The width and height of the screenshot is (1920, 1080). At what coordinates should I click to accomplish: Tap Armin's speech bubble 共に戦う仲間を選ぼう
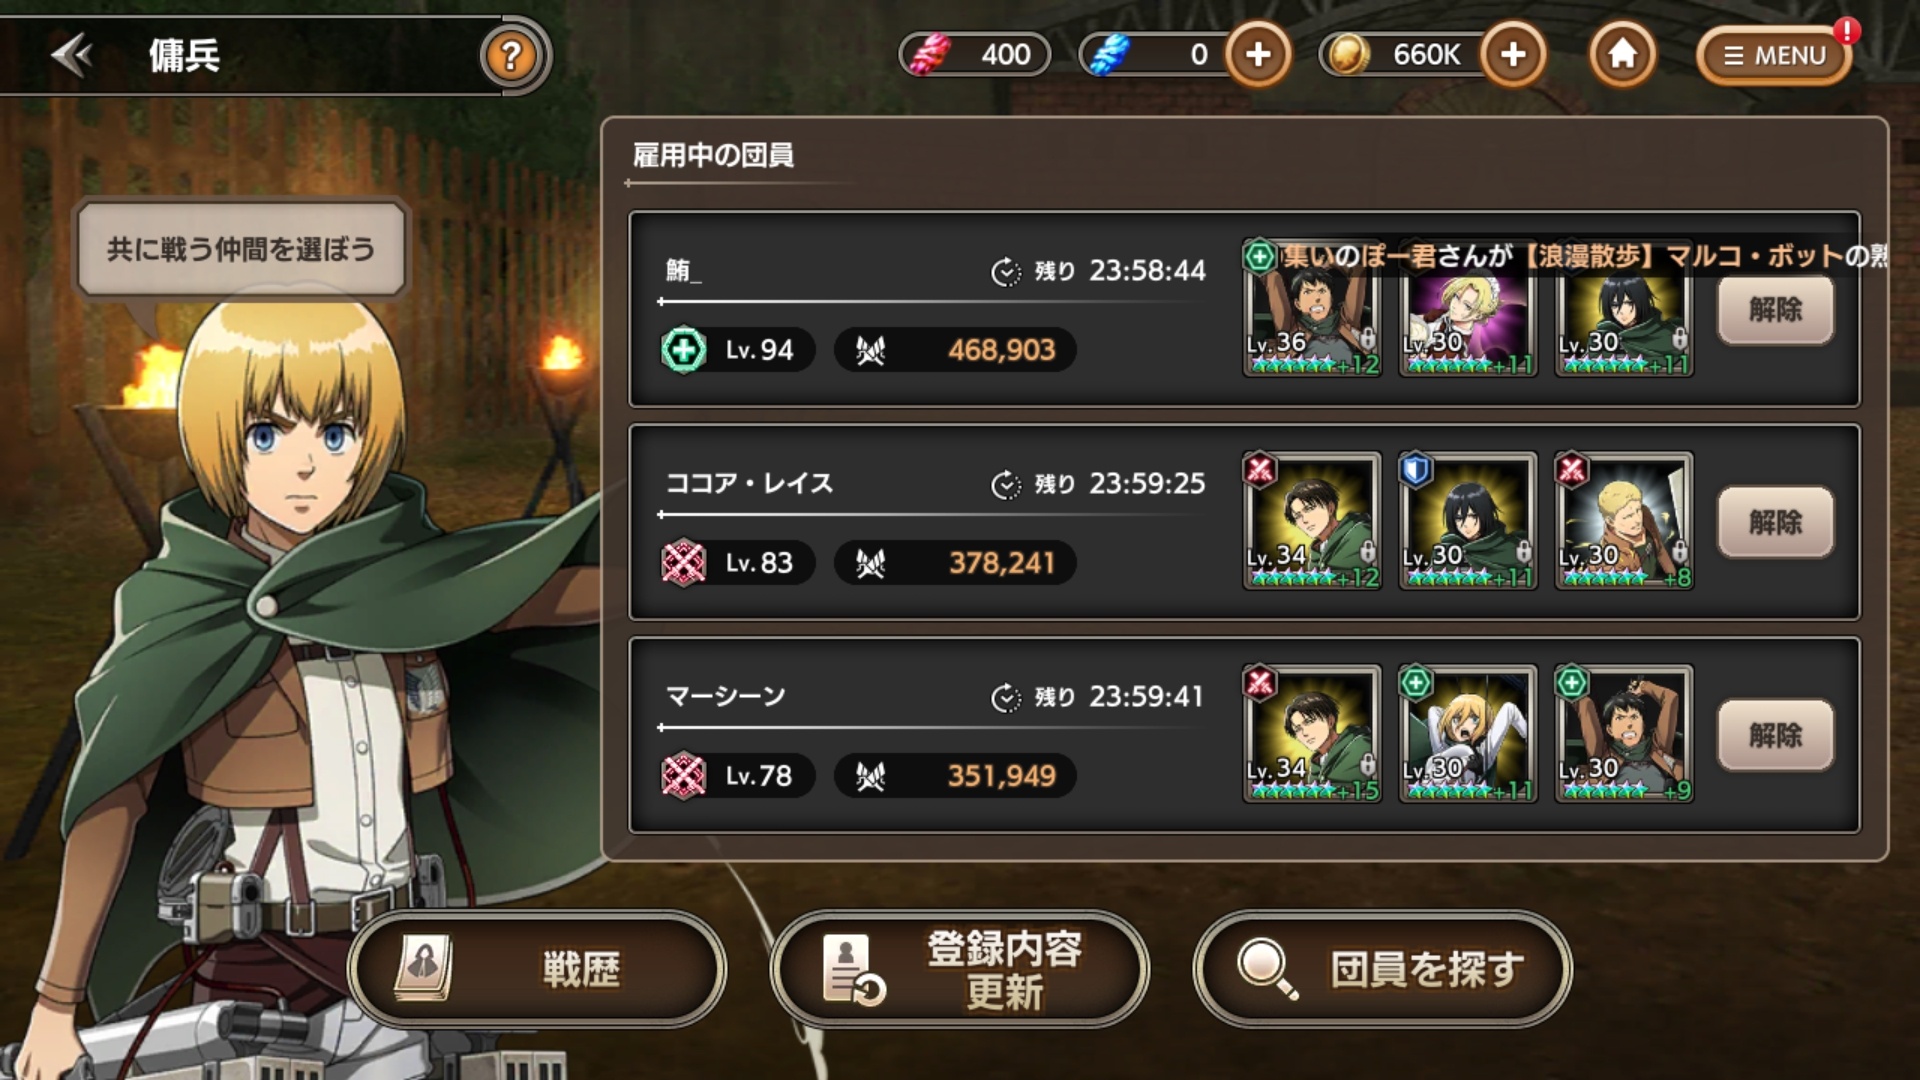point(241,249)
